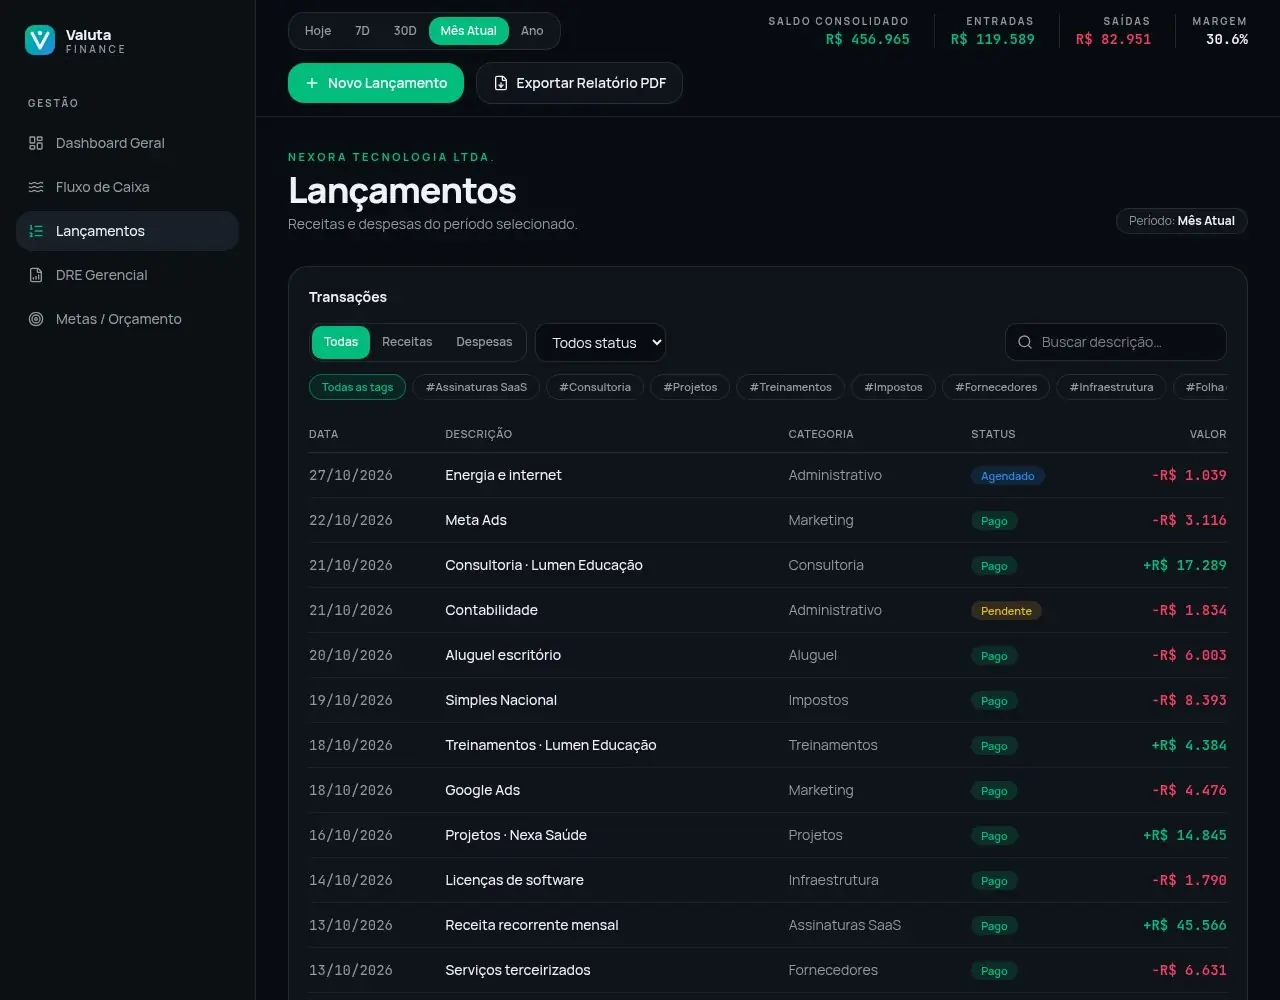The height and width of the screenshot is (1000, 1280).
Task: Click the Metas / Orçamento target icon
Action: pyautogui.click(x=36, y=319)
